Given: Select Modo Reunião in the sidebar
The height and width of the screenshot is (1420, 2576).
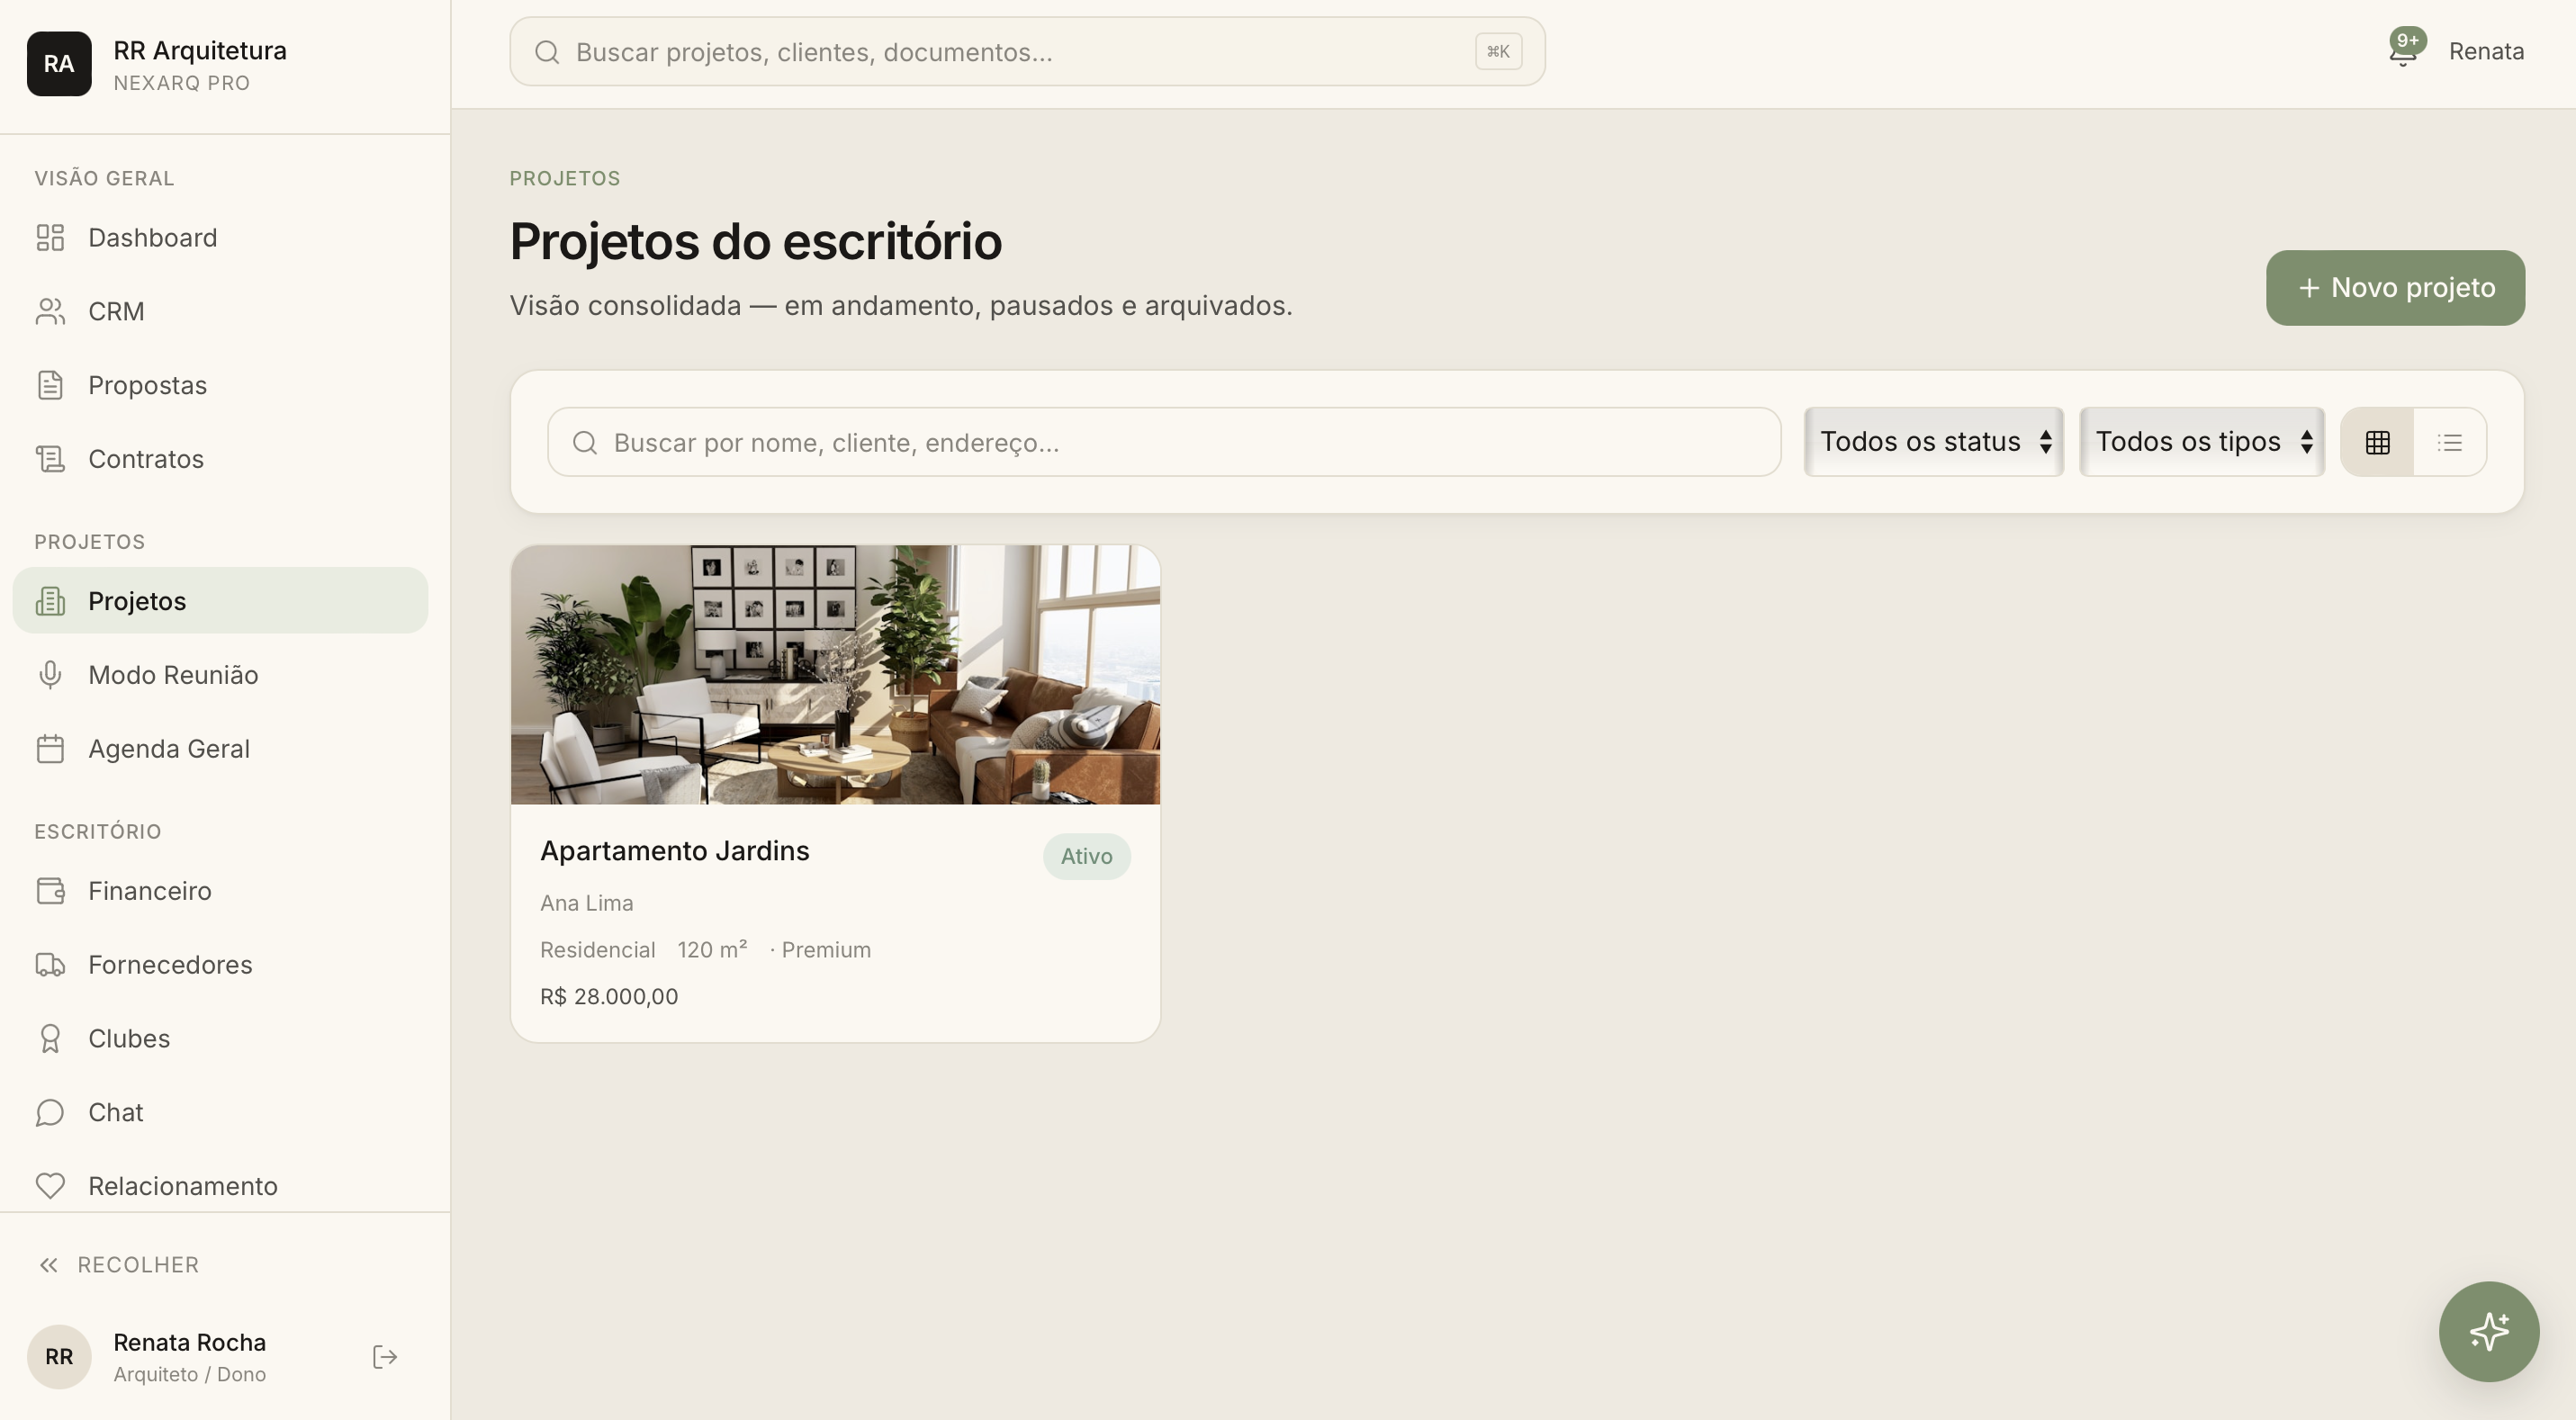Looking at the screenshot, I should click(x=220, y=676).
